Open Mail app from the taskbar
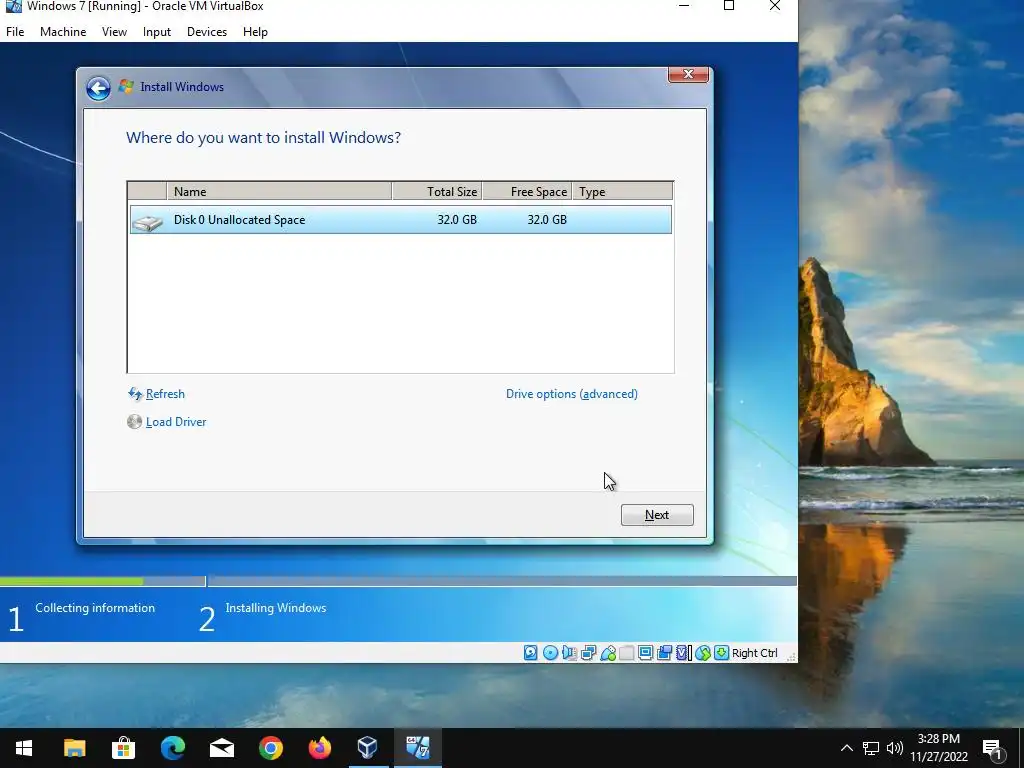This screenshot has height=768, width=1024. pyautogui.click(x=221, y=748)
